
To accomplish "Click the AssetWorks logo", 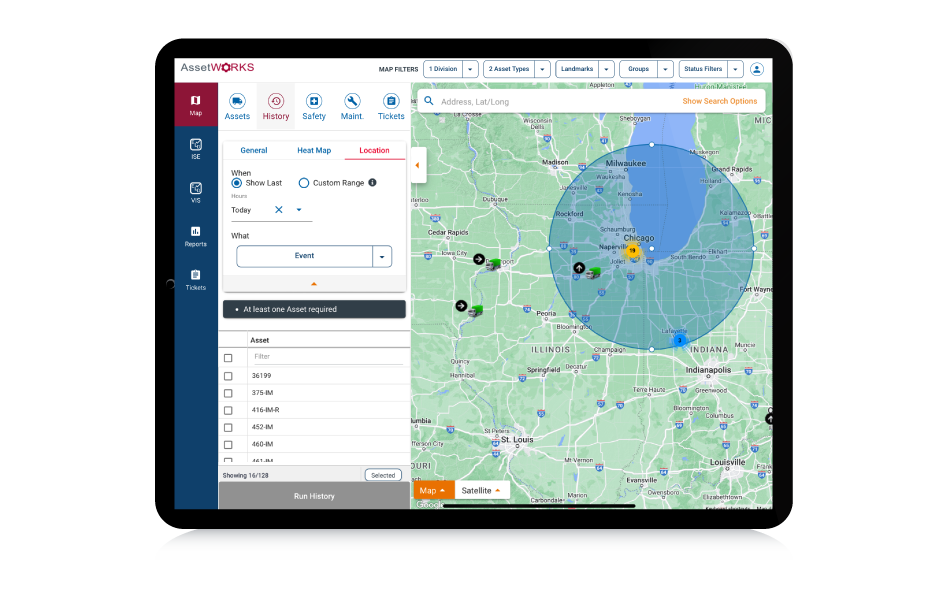I will [217, 67].
